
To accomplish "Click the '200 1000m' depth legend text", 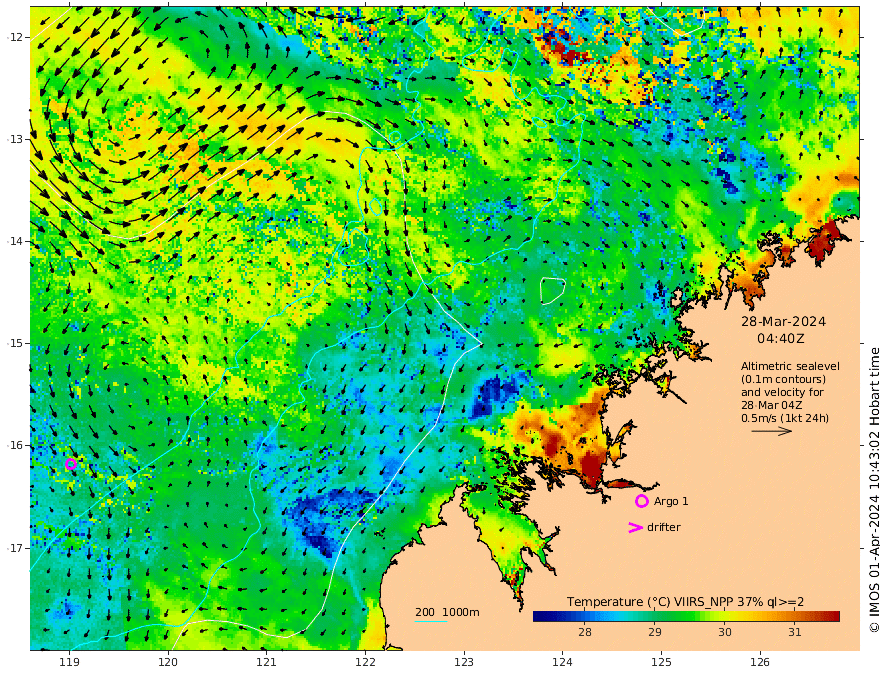I will coord(447,612).
